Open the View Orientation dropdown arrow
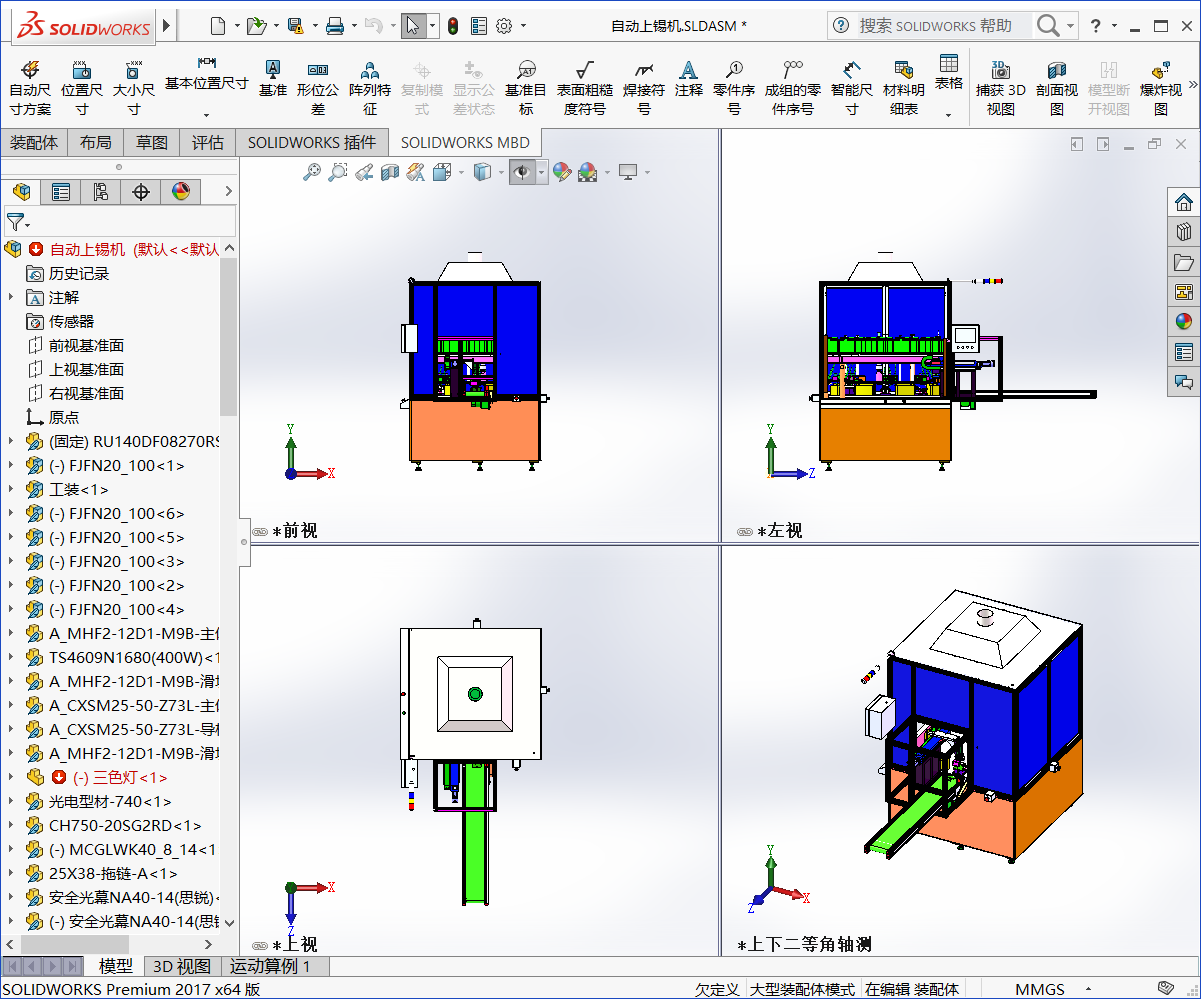The height and width of the screenshot is (999, 1201). [461, 173]
